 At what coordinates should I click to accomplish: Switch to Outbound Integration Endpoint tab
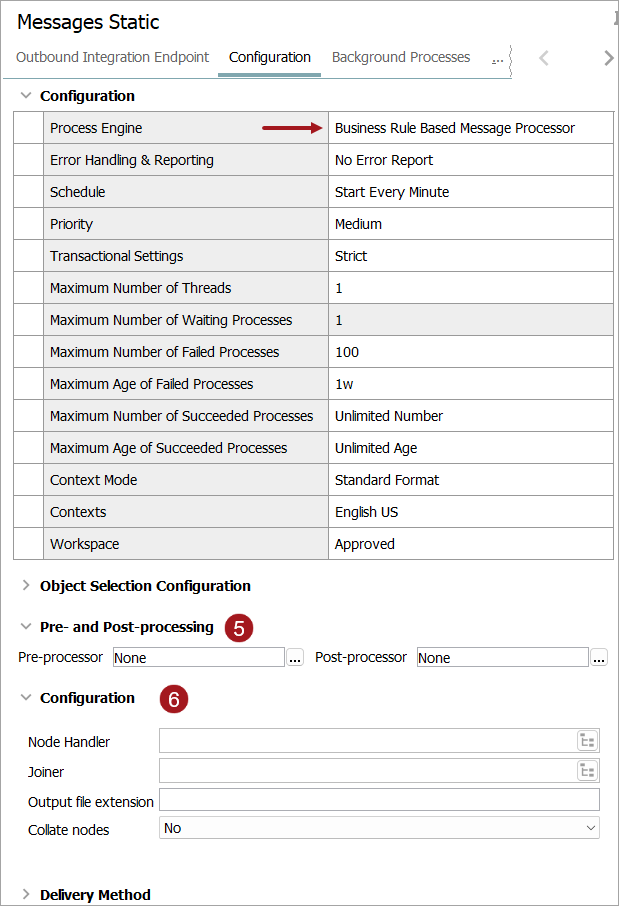click(112, 58)
